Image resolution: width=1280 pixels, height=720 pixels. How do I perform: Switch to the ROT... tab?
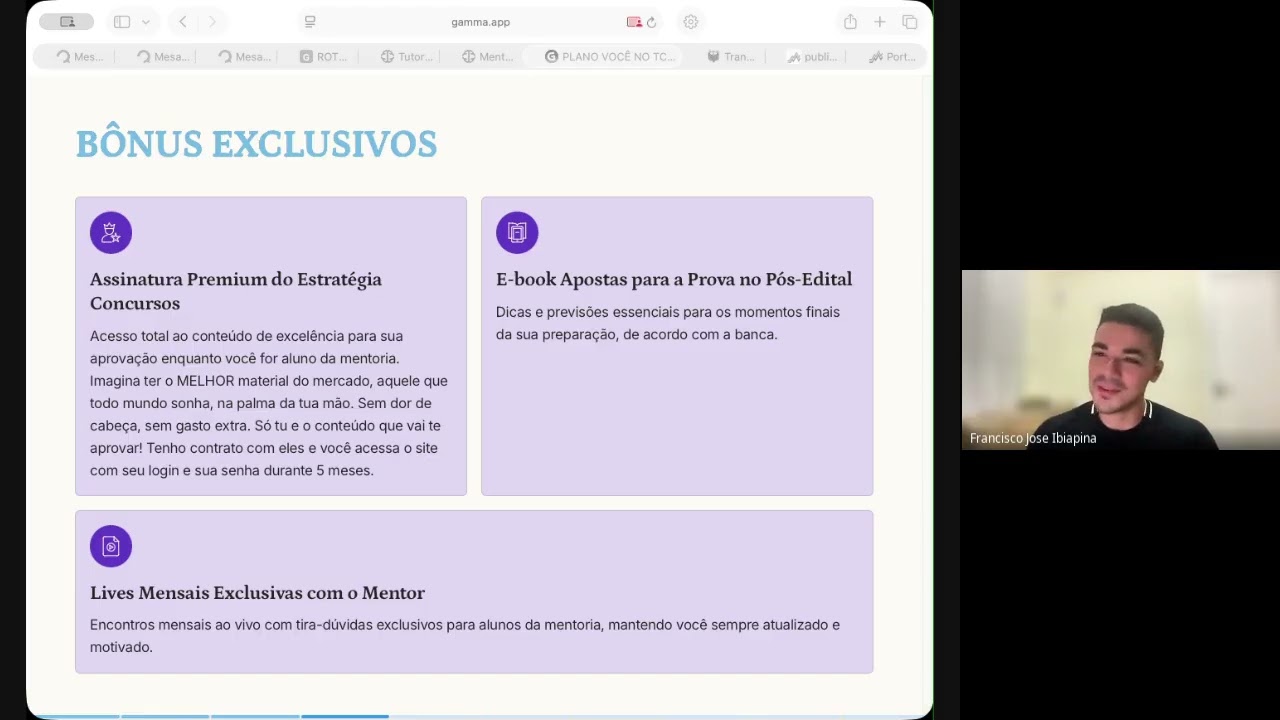(x=324, y=57)
